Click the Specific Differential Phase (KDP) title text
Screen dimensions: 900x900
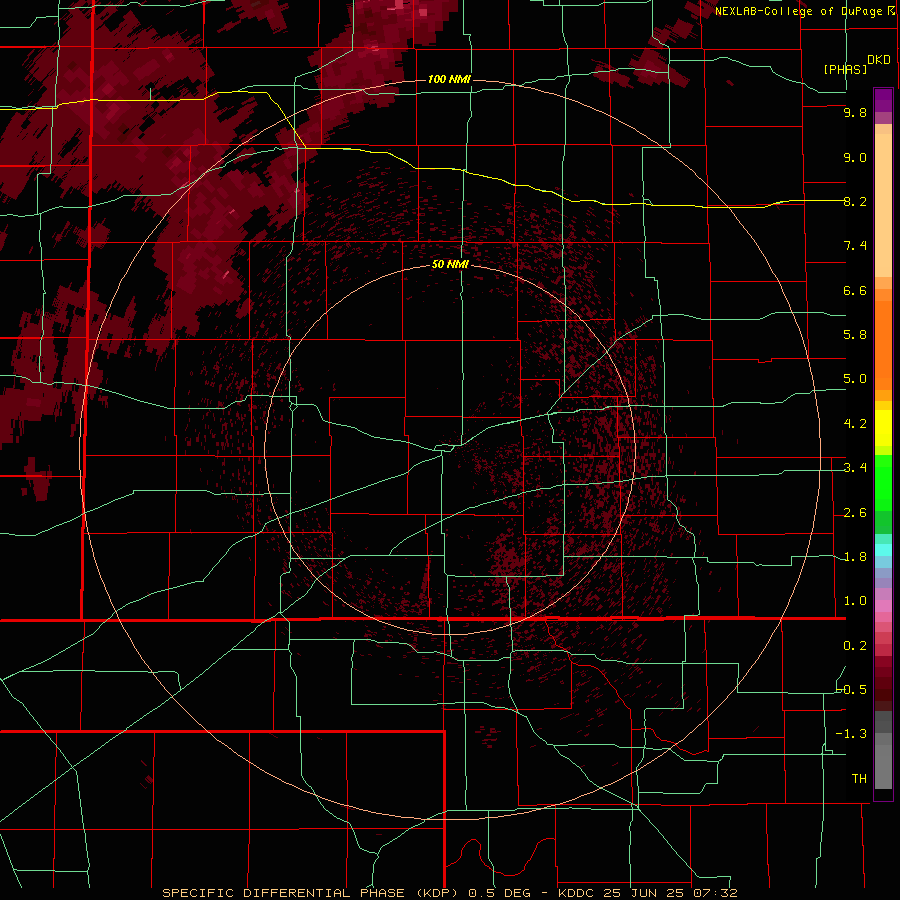(x=312, y=893)
